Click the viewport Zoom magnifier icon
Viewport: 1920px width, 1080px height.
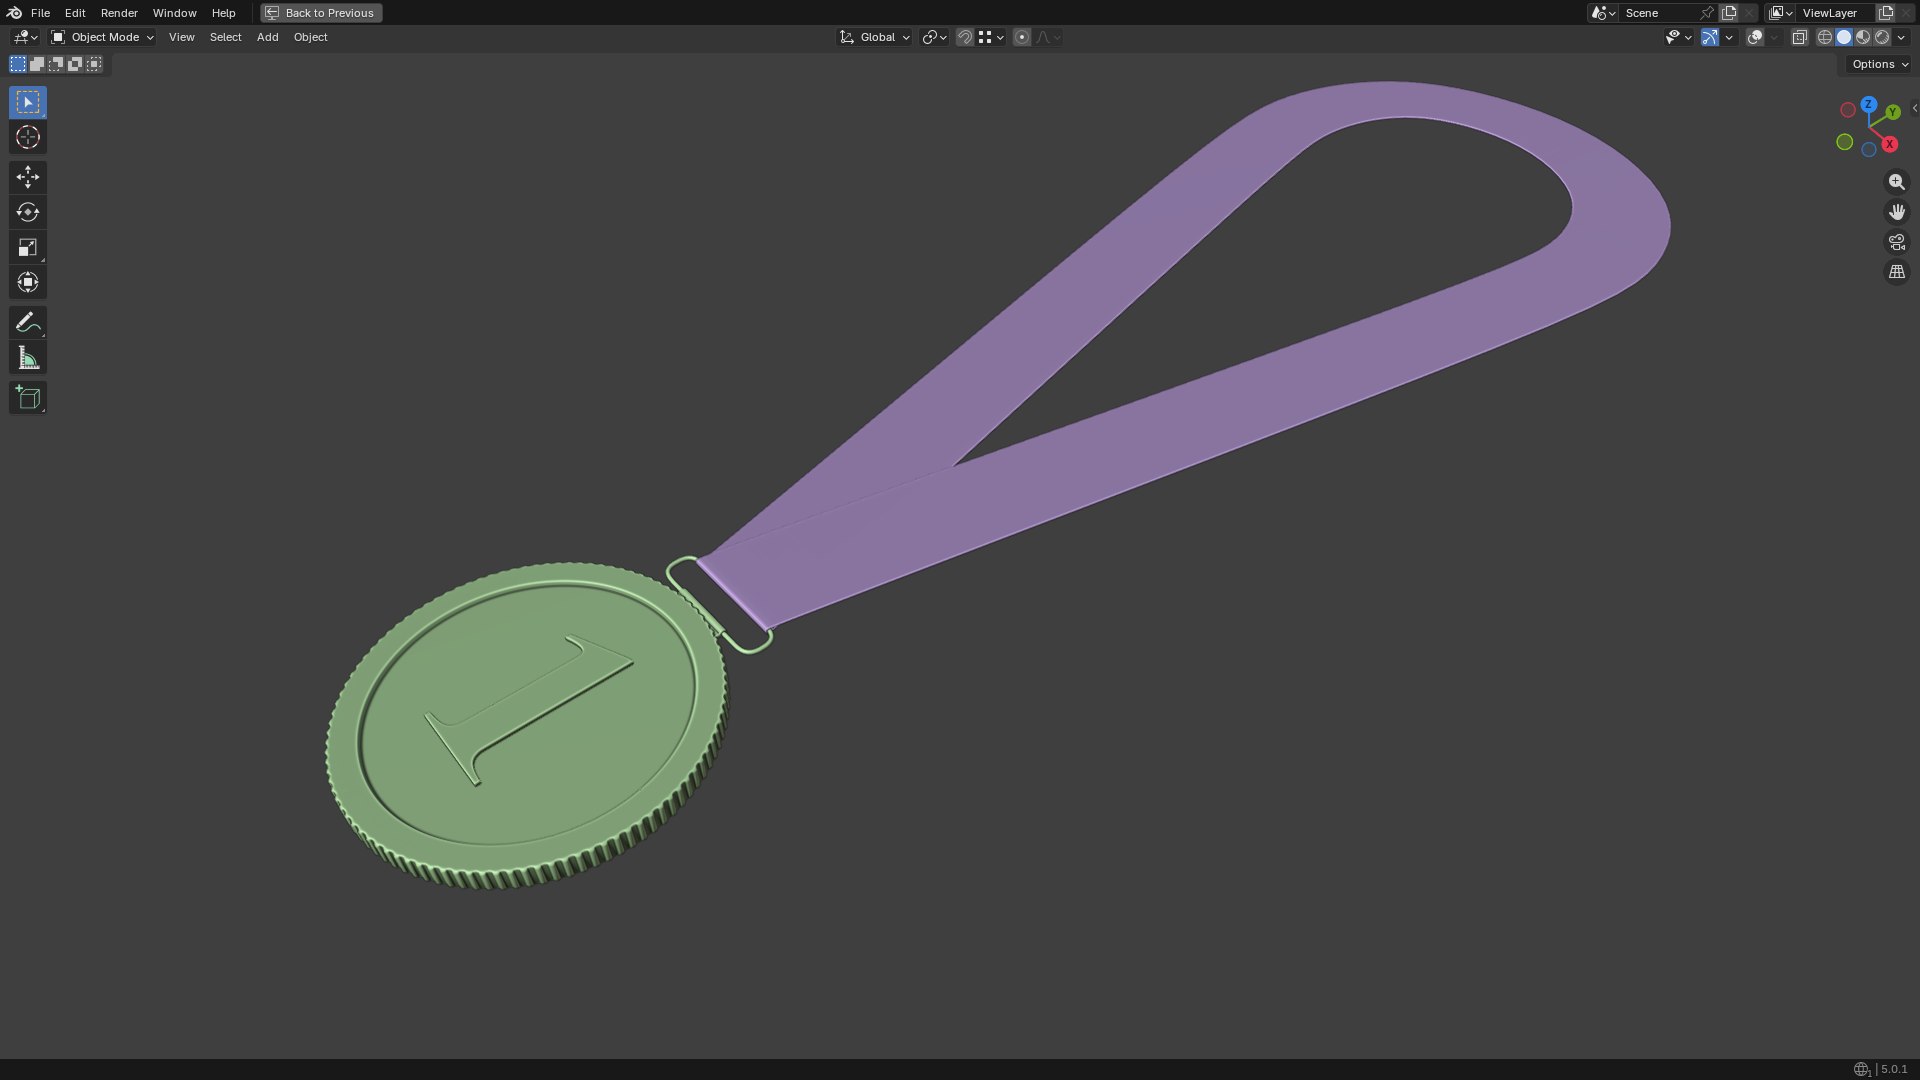(1896, 182)
